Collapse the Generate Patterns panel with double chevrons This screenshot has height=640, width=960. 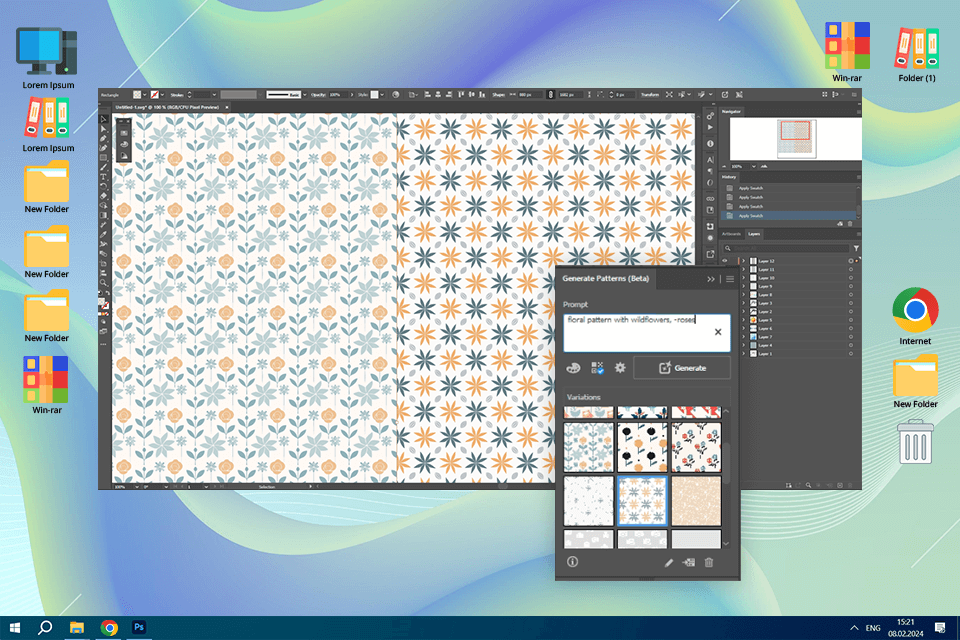pos(711,279)
